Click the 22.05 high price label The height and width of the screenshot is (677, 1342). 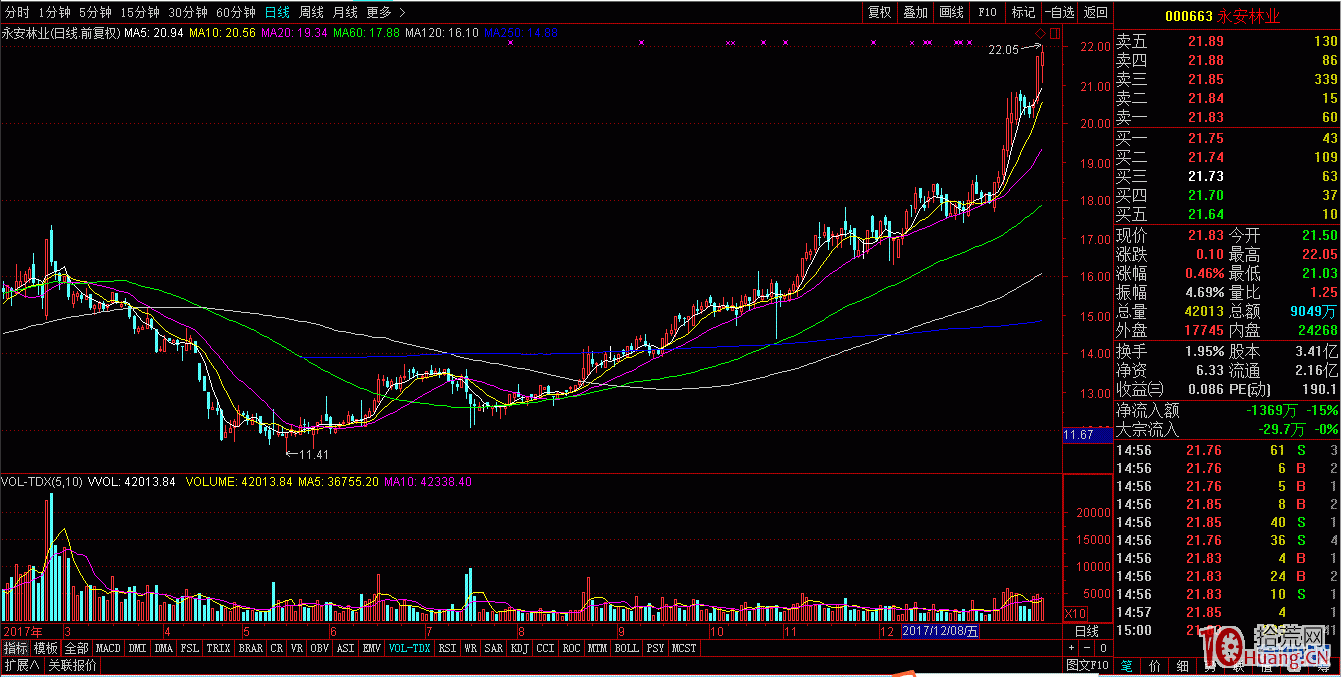point(1003,49)
